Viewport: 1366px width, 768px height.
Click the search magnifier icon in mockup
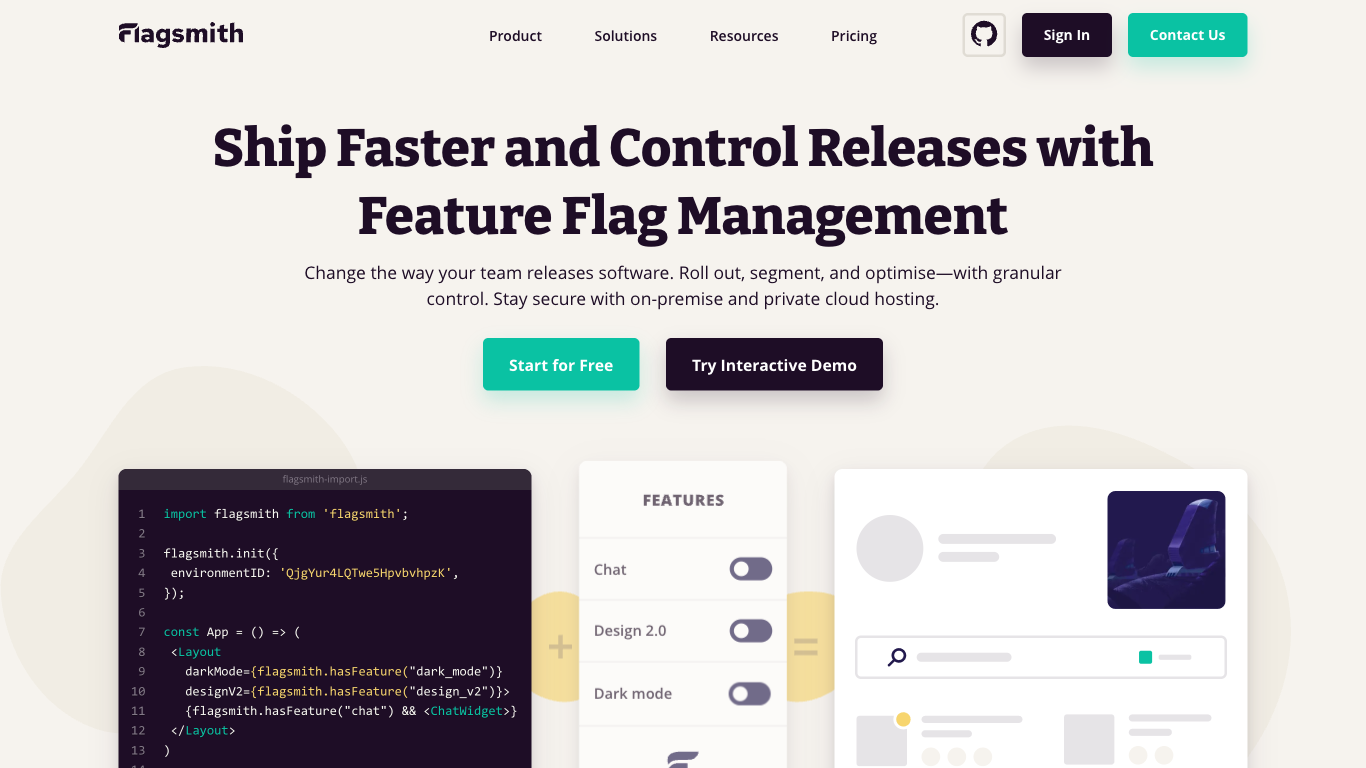tap(897, 657)
